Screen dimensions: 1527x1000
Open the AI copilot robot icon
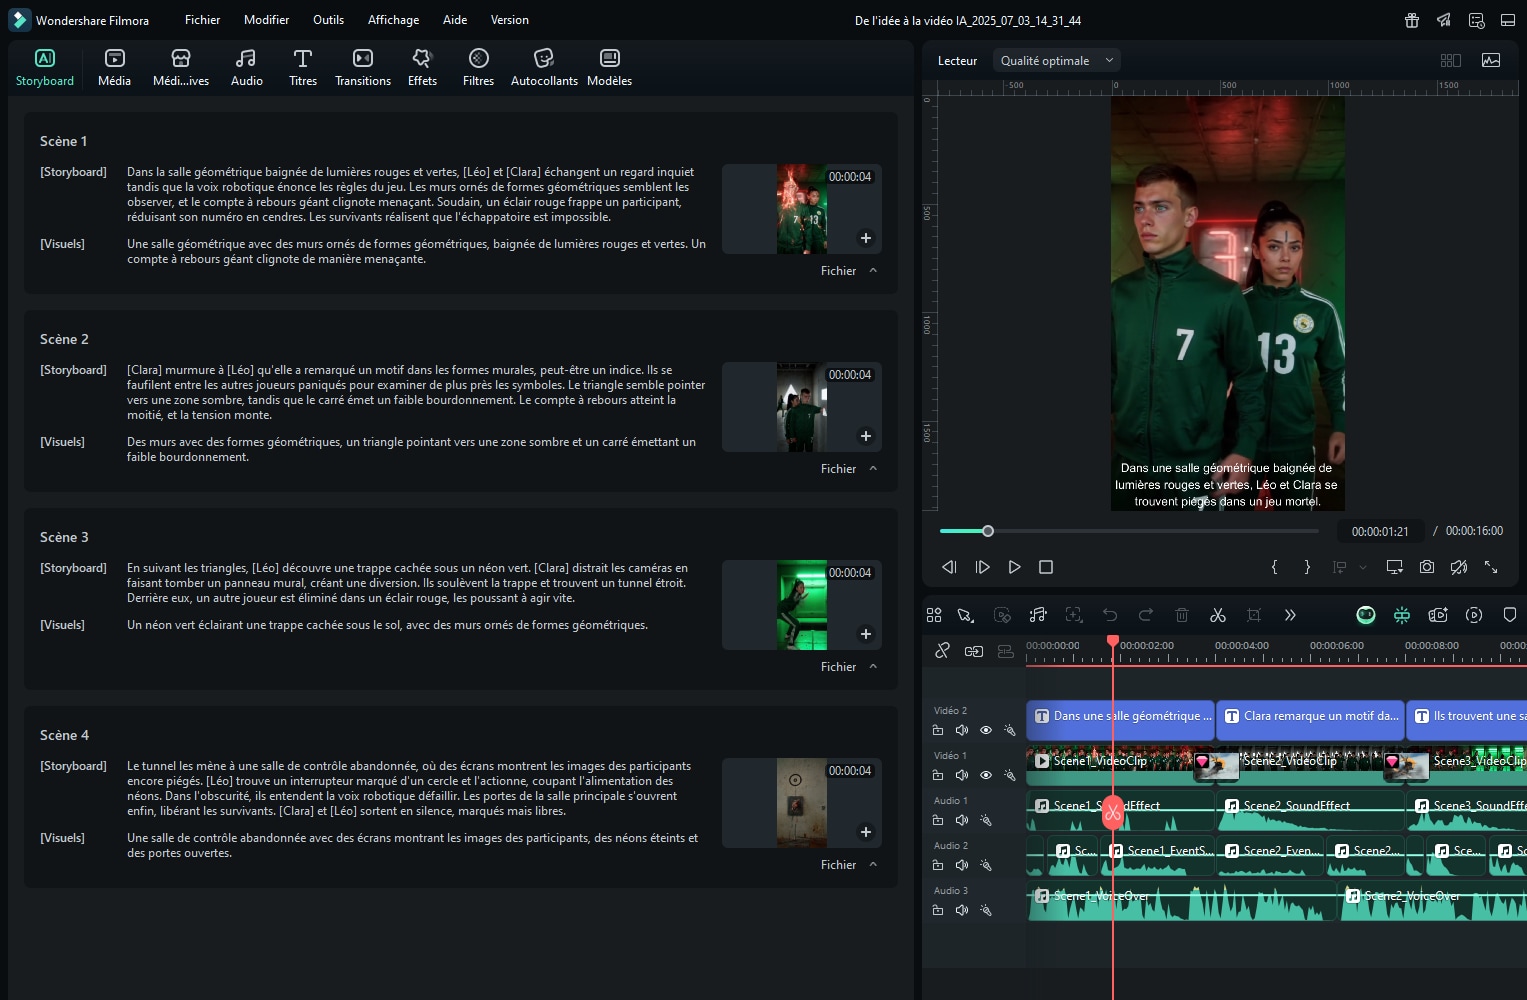[x=1366, y=615]
